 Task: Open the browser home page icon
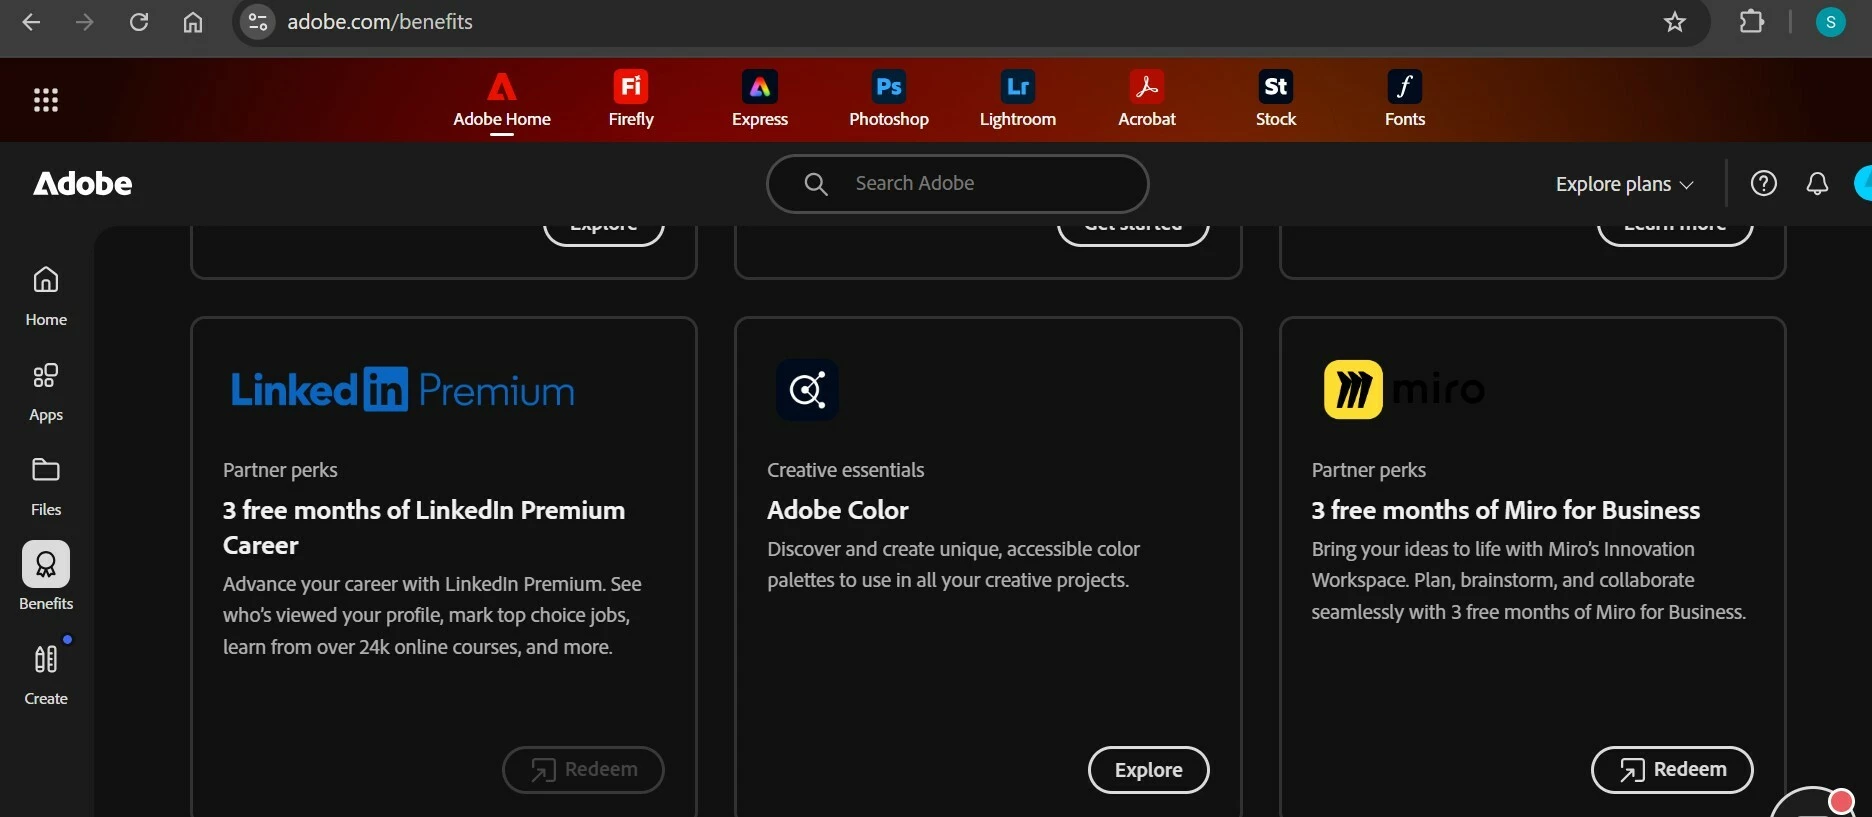[193, 22]
